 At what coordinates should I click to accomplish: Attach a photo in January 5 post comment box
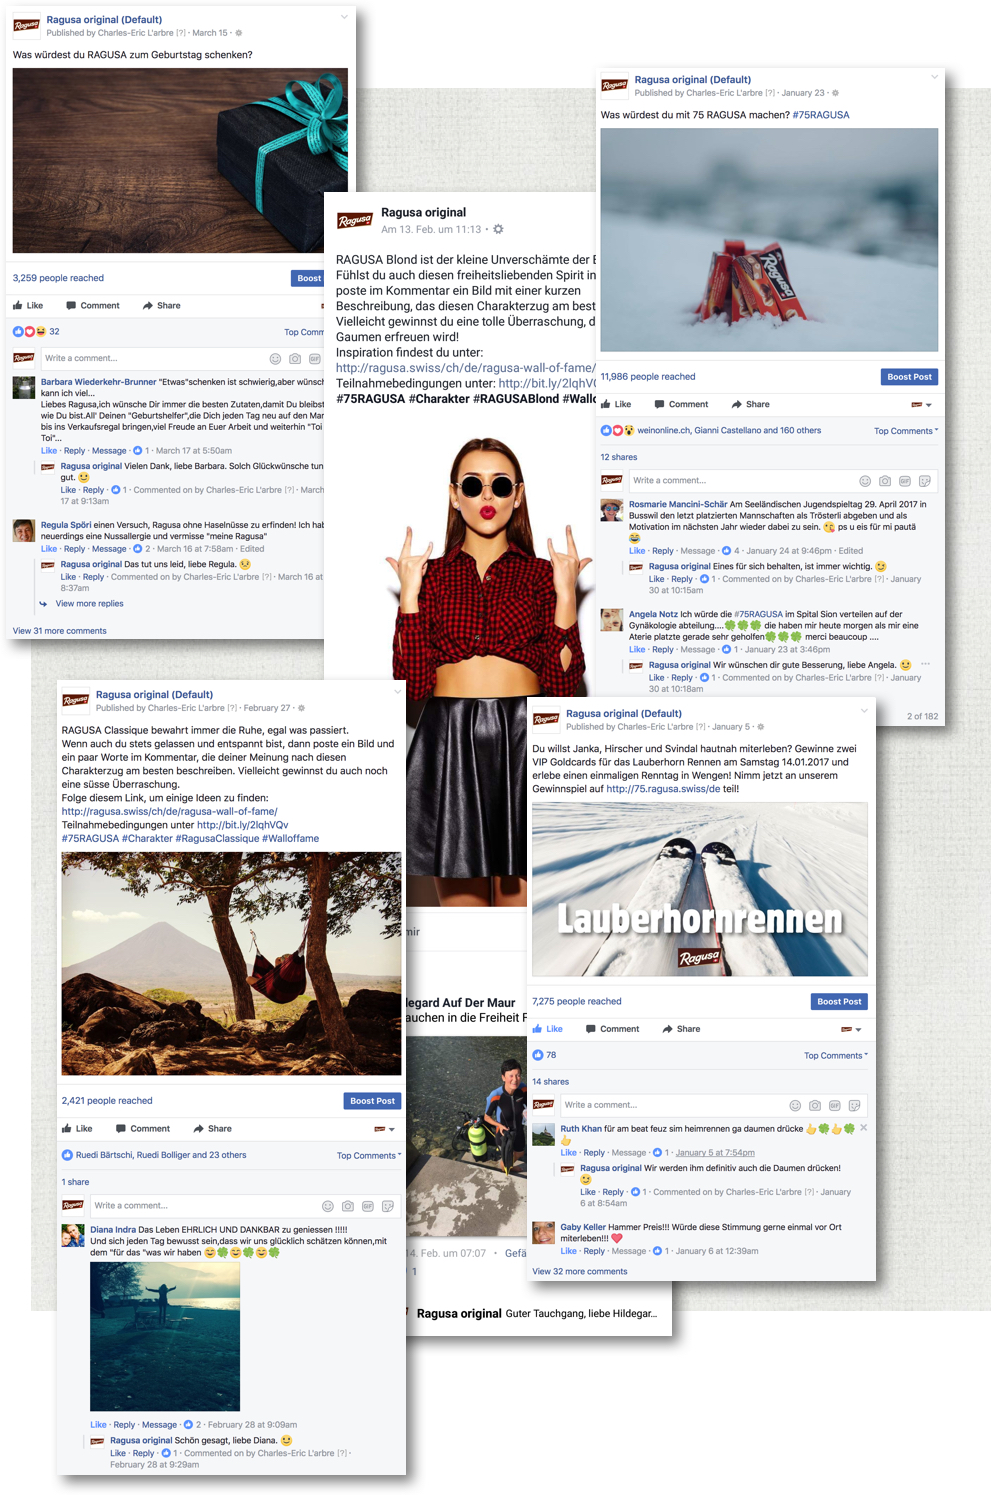(815, 1106)
